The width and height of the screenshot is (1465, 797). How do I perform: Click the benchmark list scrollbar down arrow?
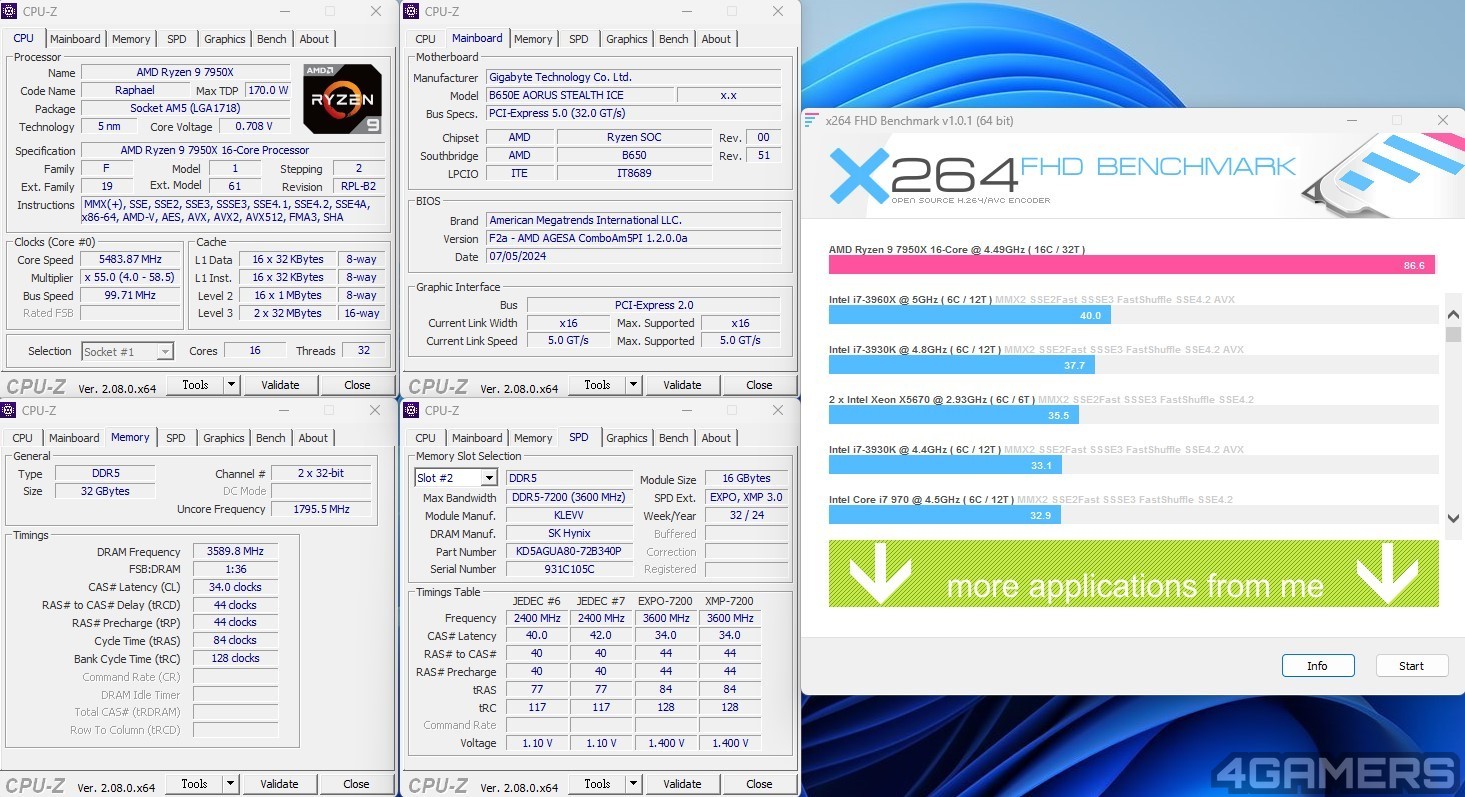pos(1453,518)
